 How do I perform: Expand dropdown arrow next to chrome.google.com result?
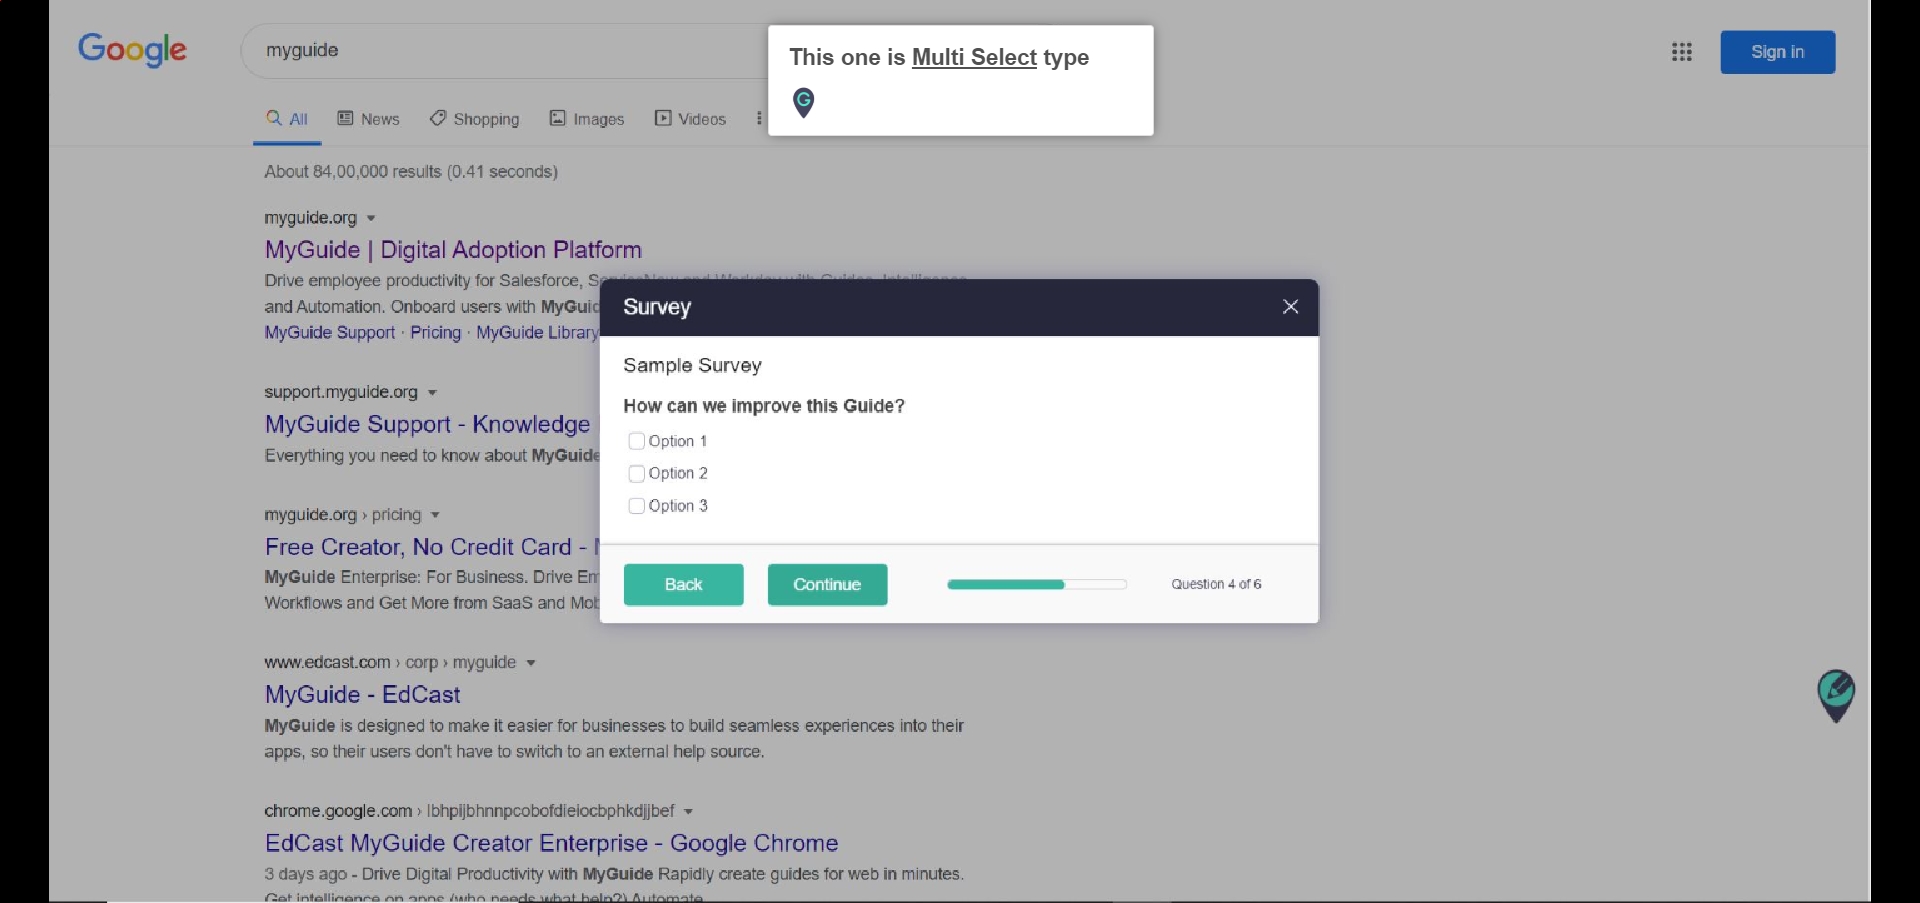689,811
